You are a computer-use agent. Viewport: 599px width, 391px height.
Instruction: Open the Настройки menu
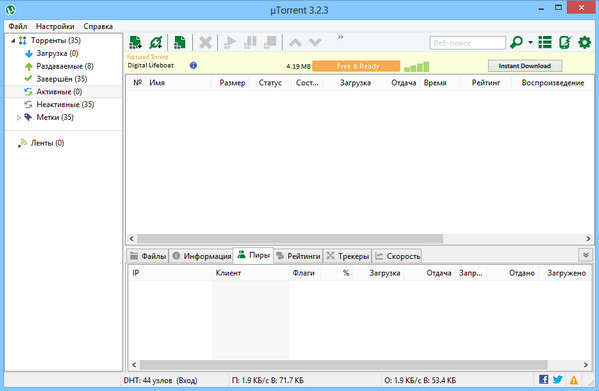pos(55,26)
